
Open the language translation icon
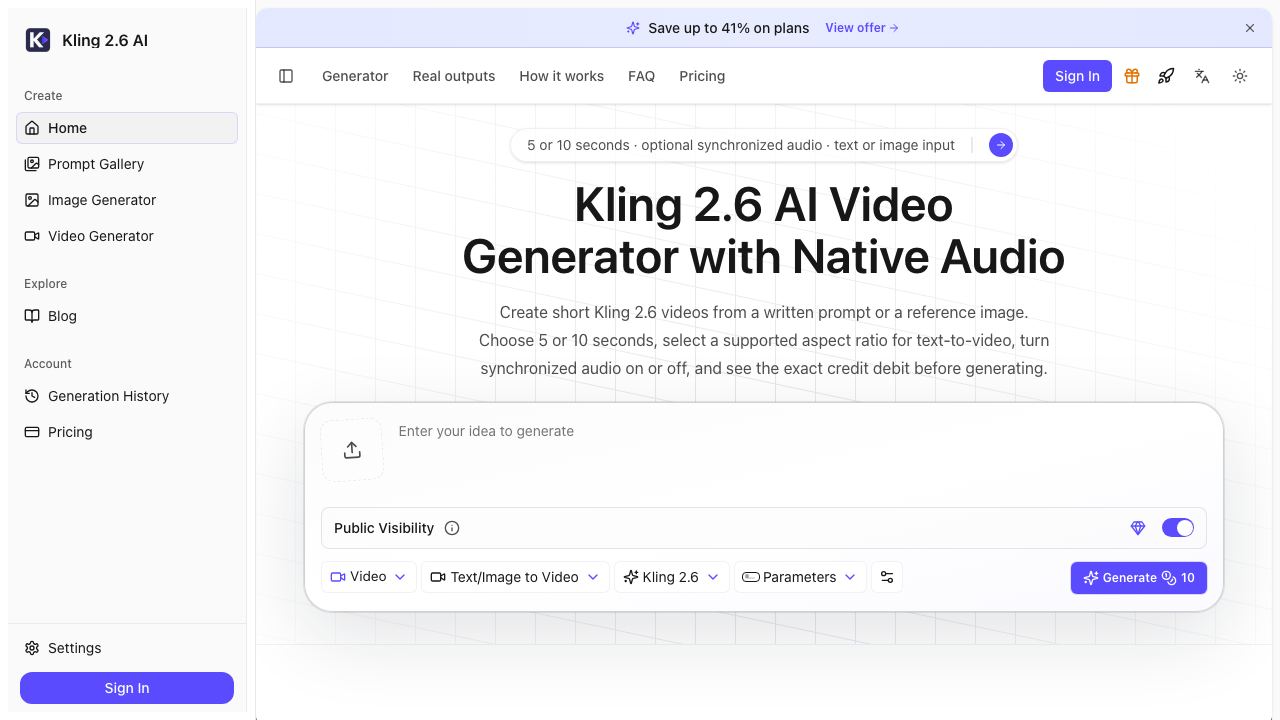click(1202, 76)
